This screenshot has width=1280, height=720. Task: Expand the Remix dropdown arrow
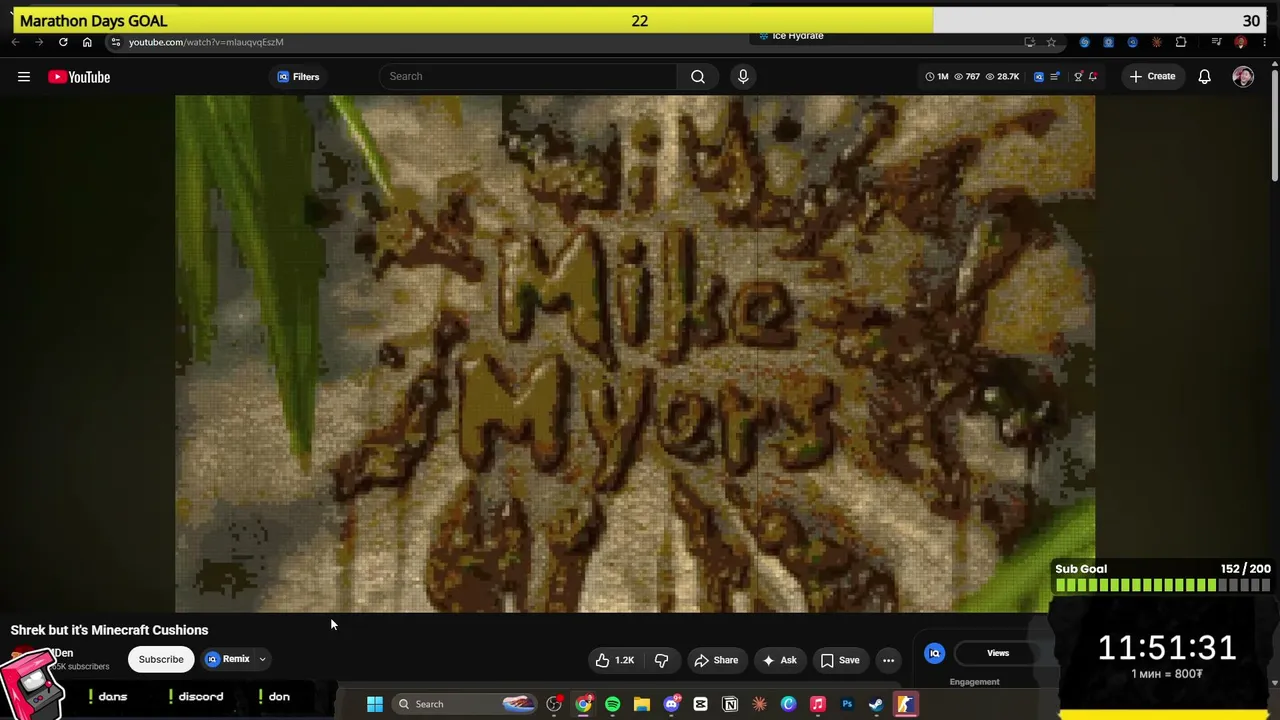click(x=262, y=660)
